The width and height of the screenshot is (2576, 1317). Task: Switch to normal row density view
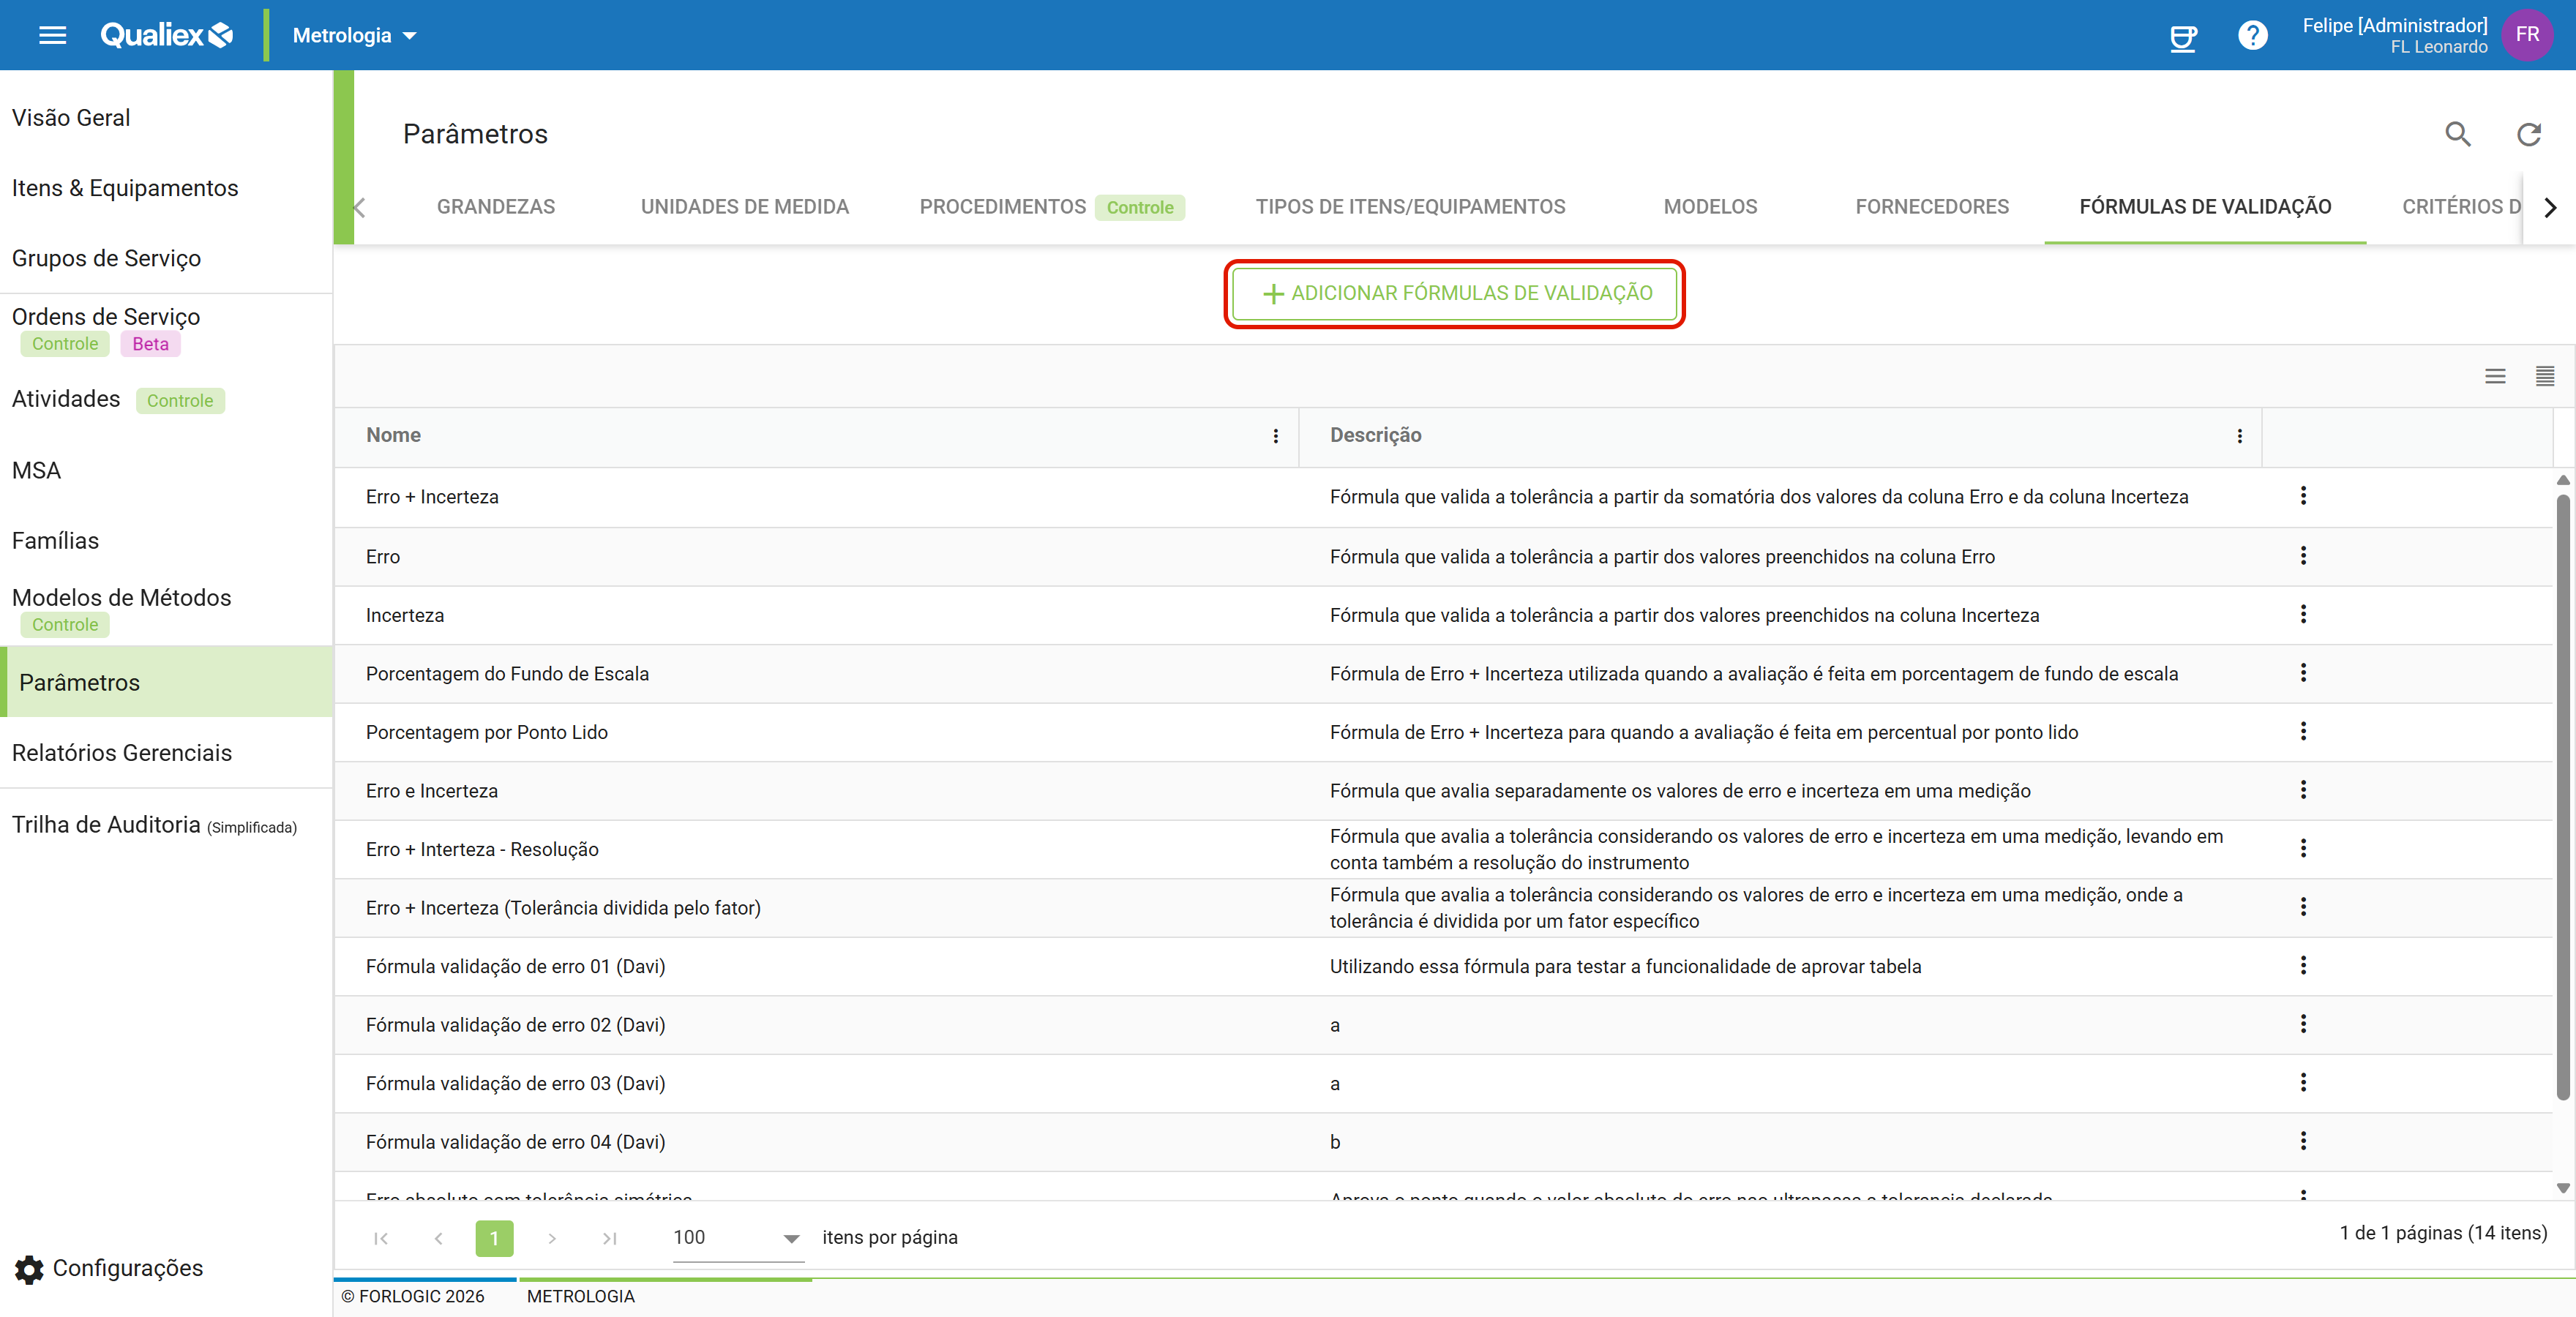(2495, 376)
